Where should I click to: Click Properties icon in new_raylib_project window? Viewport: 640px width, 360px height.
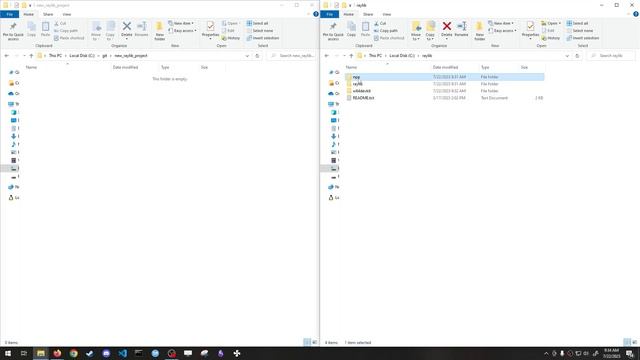[x=210, y=27]
